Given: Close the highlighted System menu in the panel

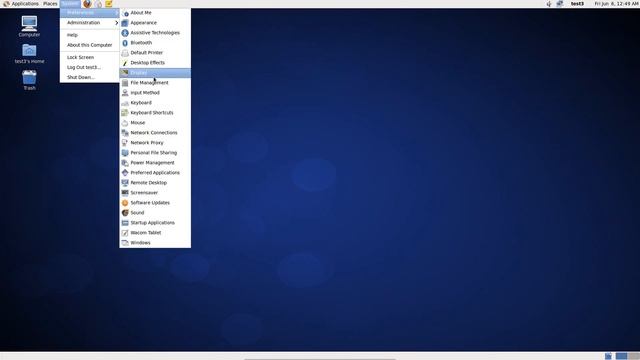Looking at the screenshot, I should tap(70, 4).
